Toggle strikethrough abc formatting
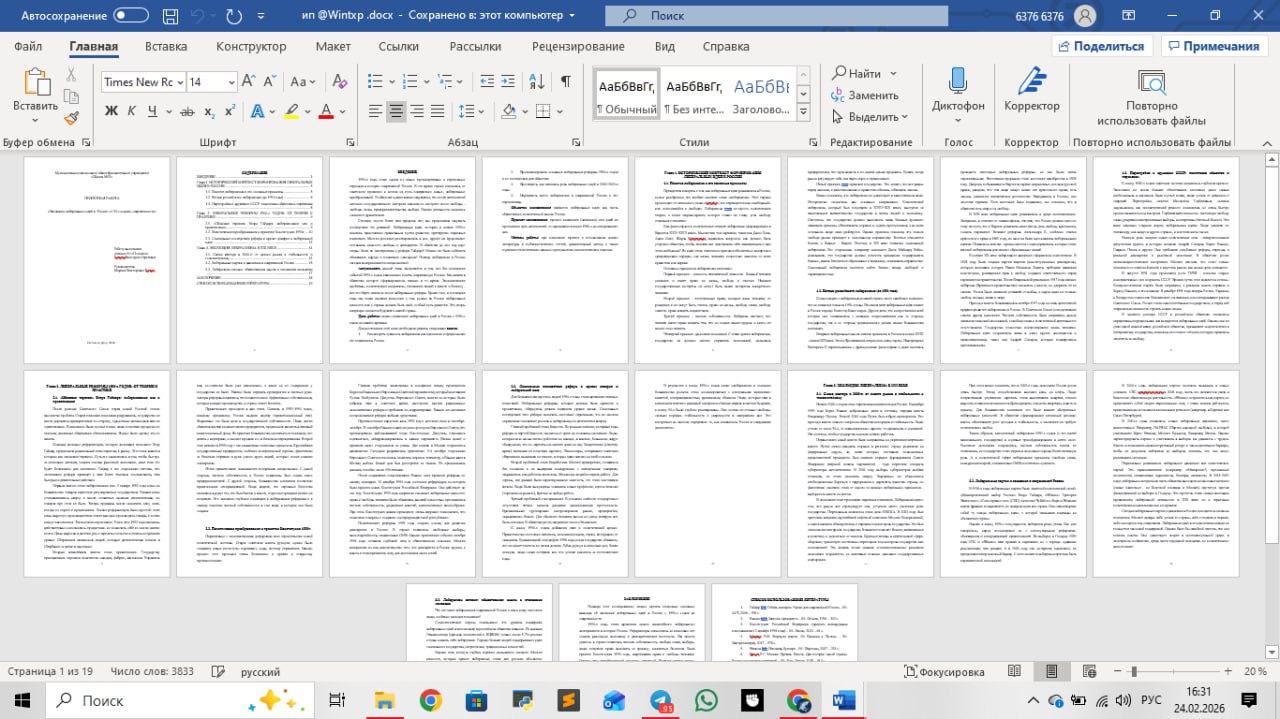The image size is (1280, 719). tap(187, 111)
